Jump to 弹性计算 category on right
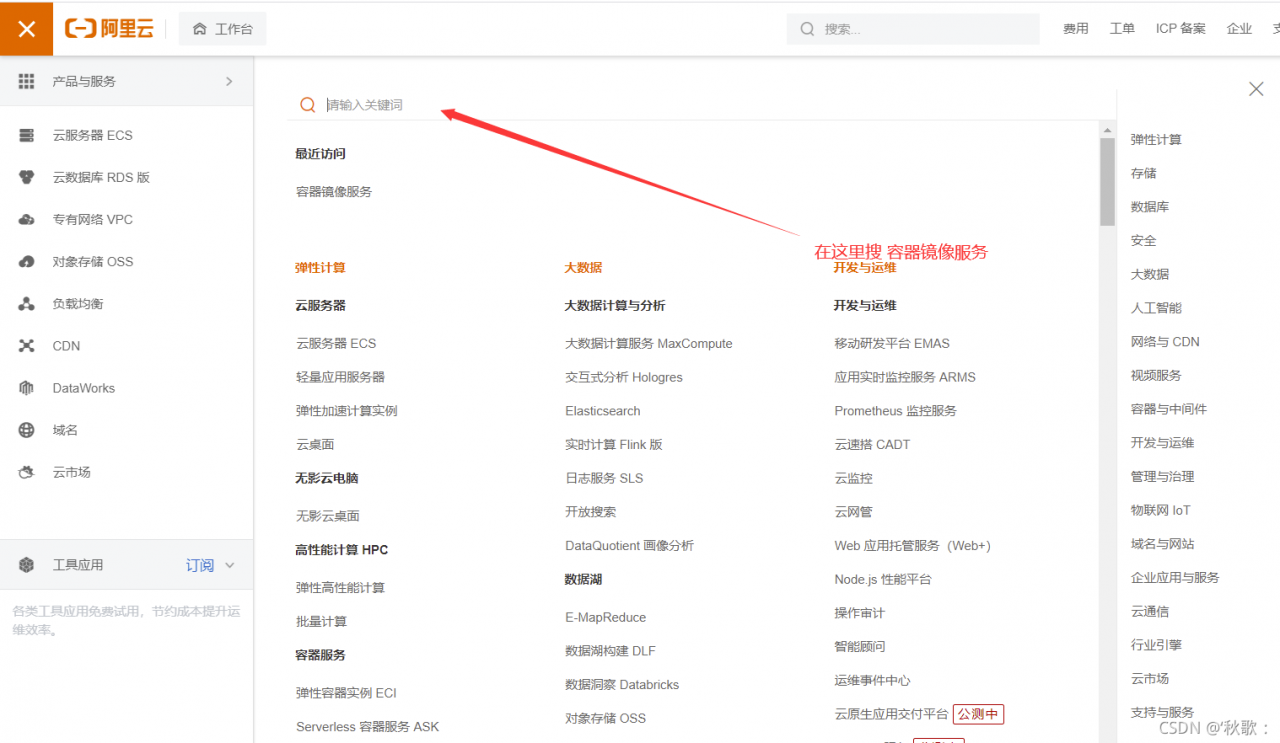1280x743 pixels. [x=1156, y=140]
